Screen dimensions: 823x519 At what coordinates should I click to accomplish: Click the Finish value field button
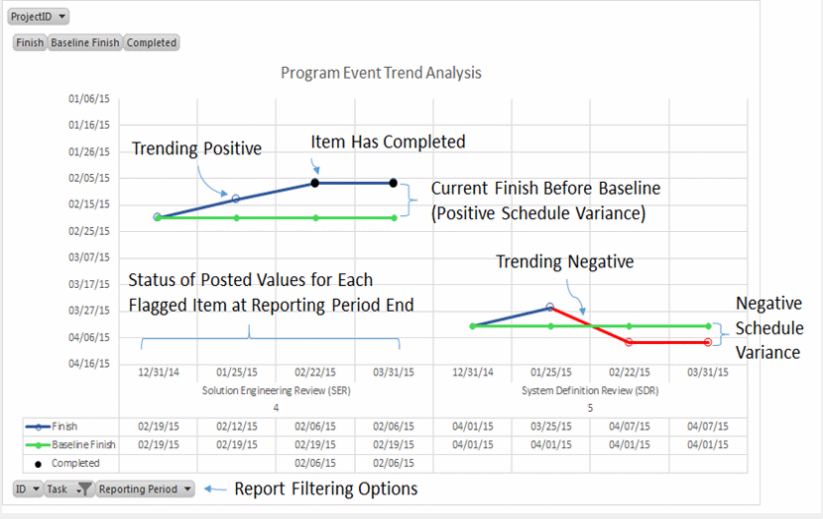pyautogui.click(x=30, y=43)
